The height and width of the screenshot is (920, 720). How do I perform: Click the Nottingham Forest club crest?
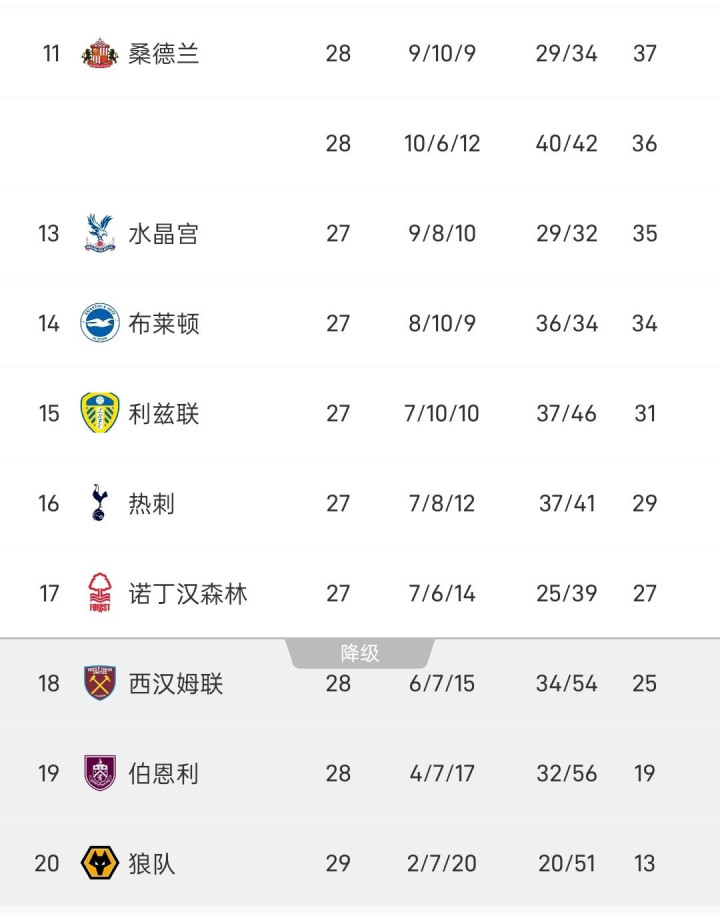click(x=100, y=593)
